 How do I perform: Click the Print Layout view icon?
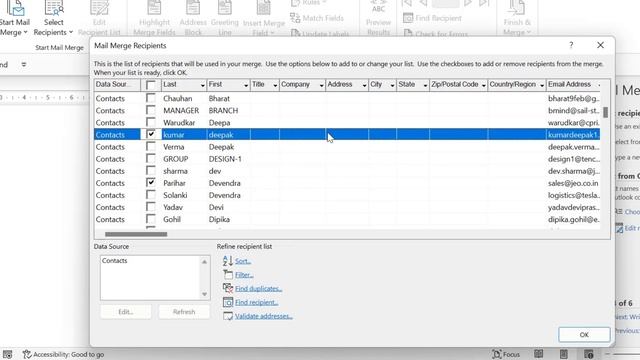[564, 354]
